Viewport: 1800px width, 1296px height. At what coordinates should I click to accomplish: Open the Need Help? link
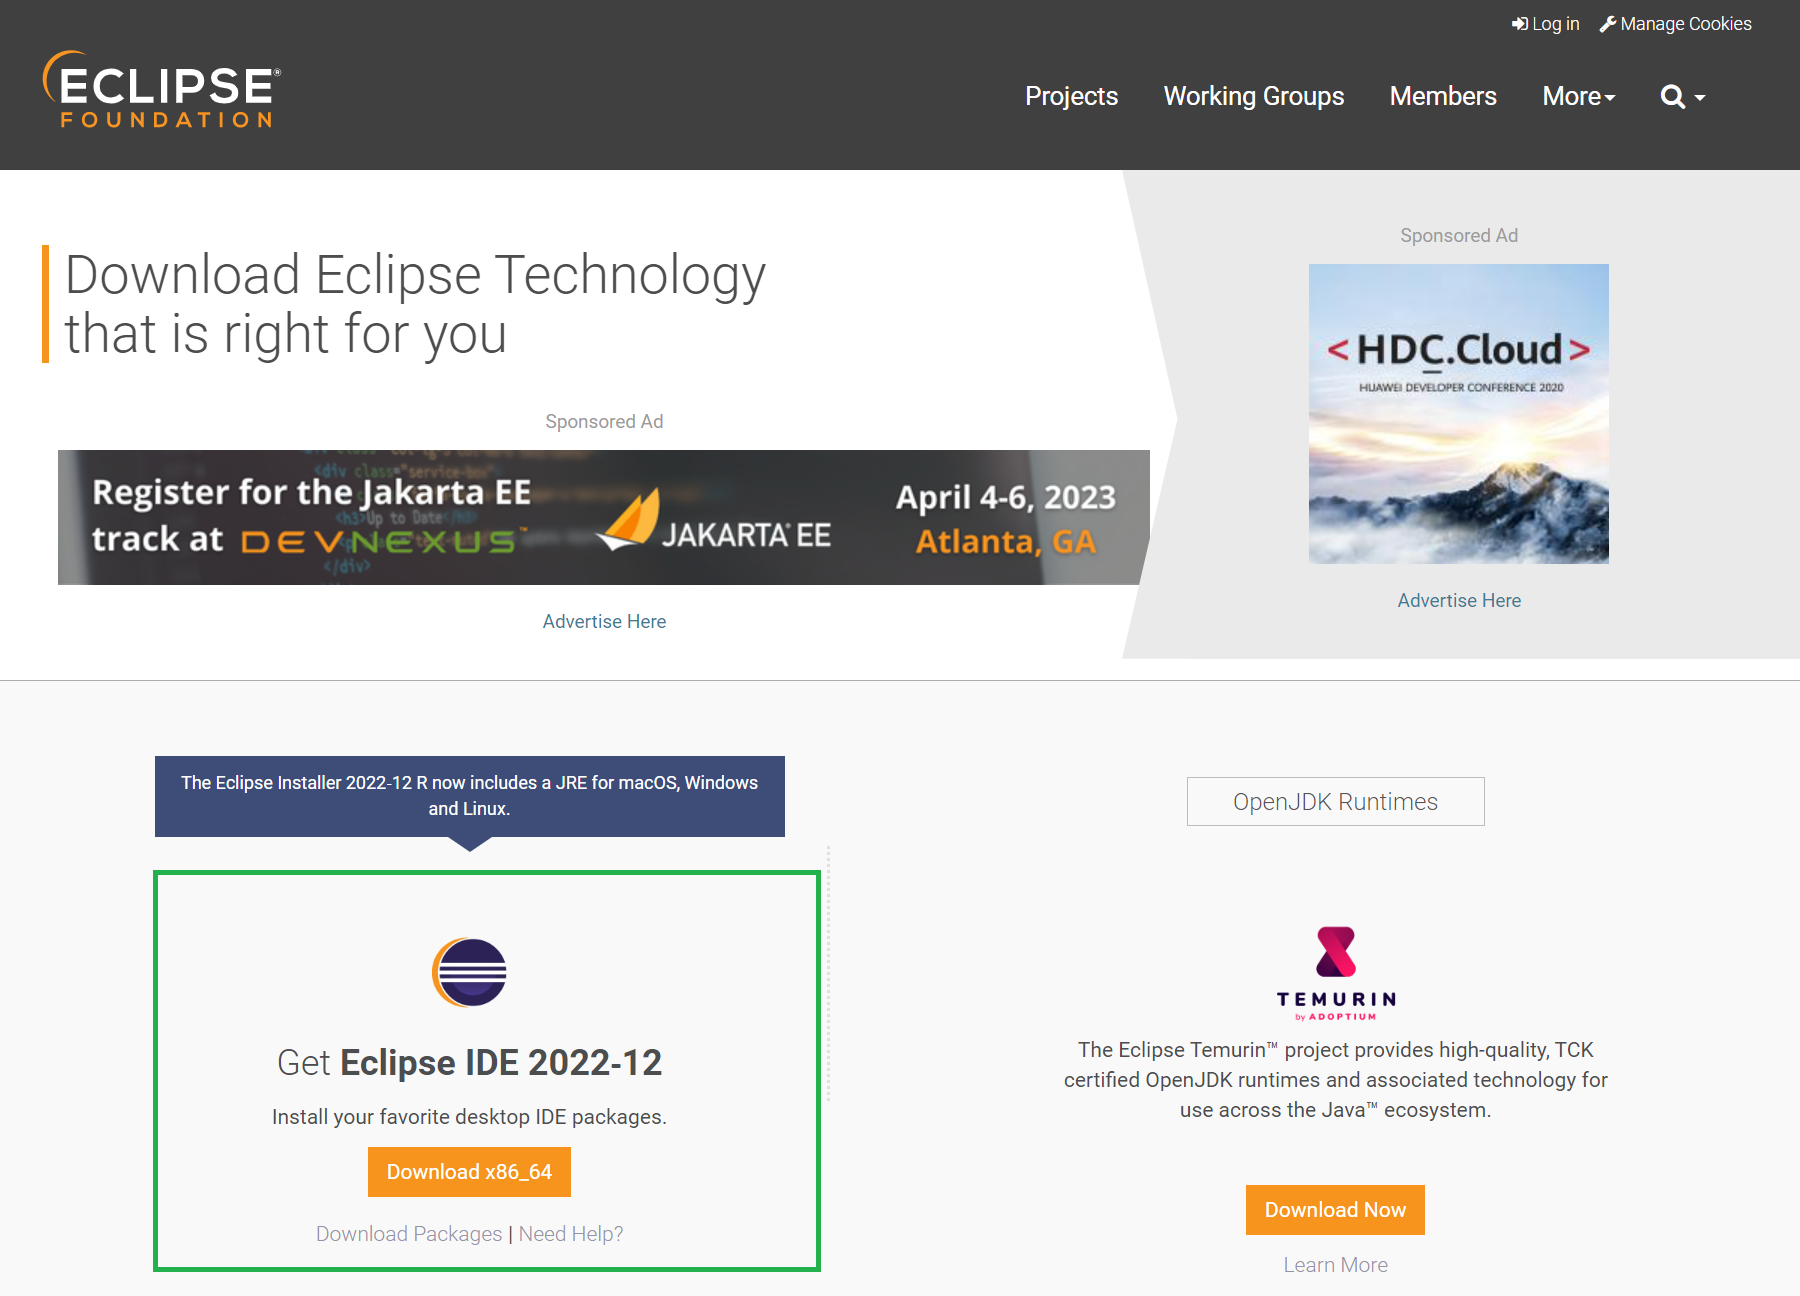tap(571, 1234)
